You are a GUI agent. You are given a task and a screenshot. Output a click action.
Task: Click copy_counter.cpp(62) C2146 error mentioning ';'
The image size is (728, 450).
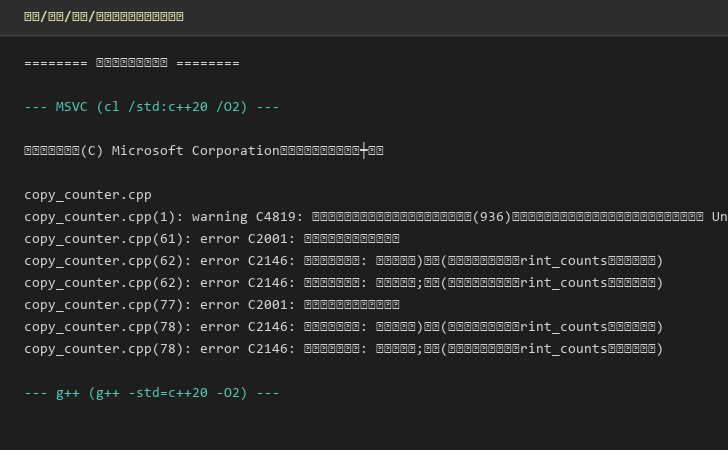point(344,283)
